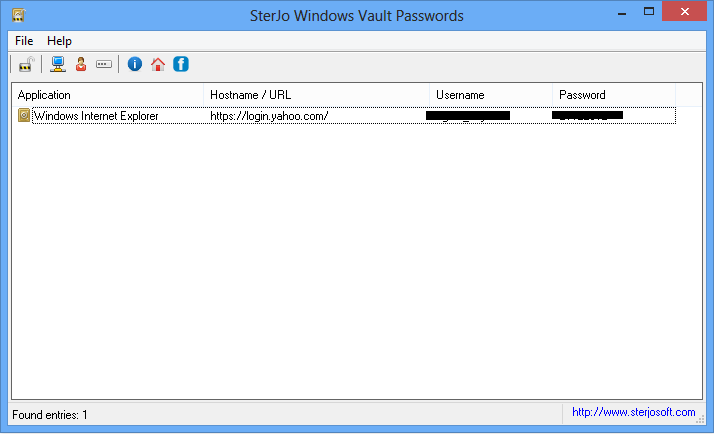The height and width of the screenshot is (434, 714).
Task: Sort by the Username column header
Action: pyautogui.click(x=490, y=95)
